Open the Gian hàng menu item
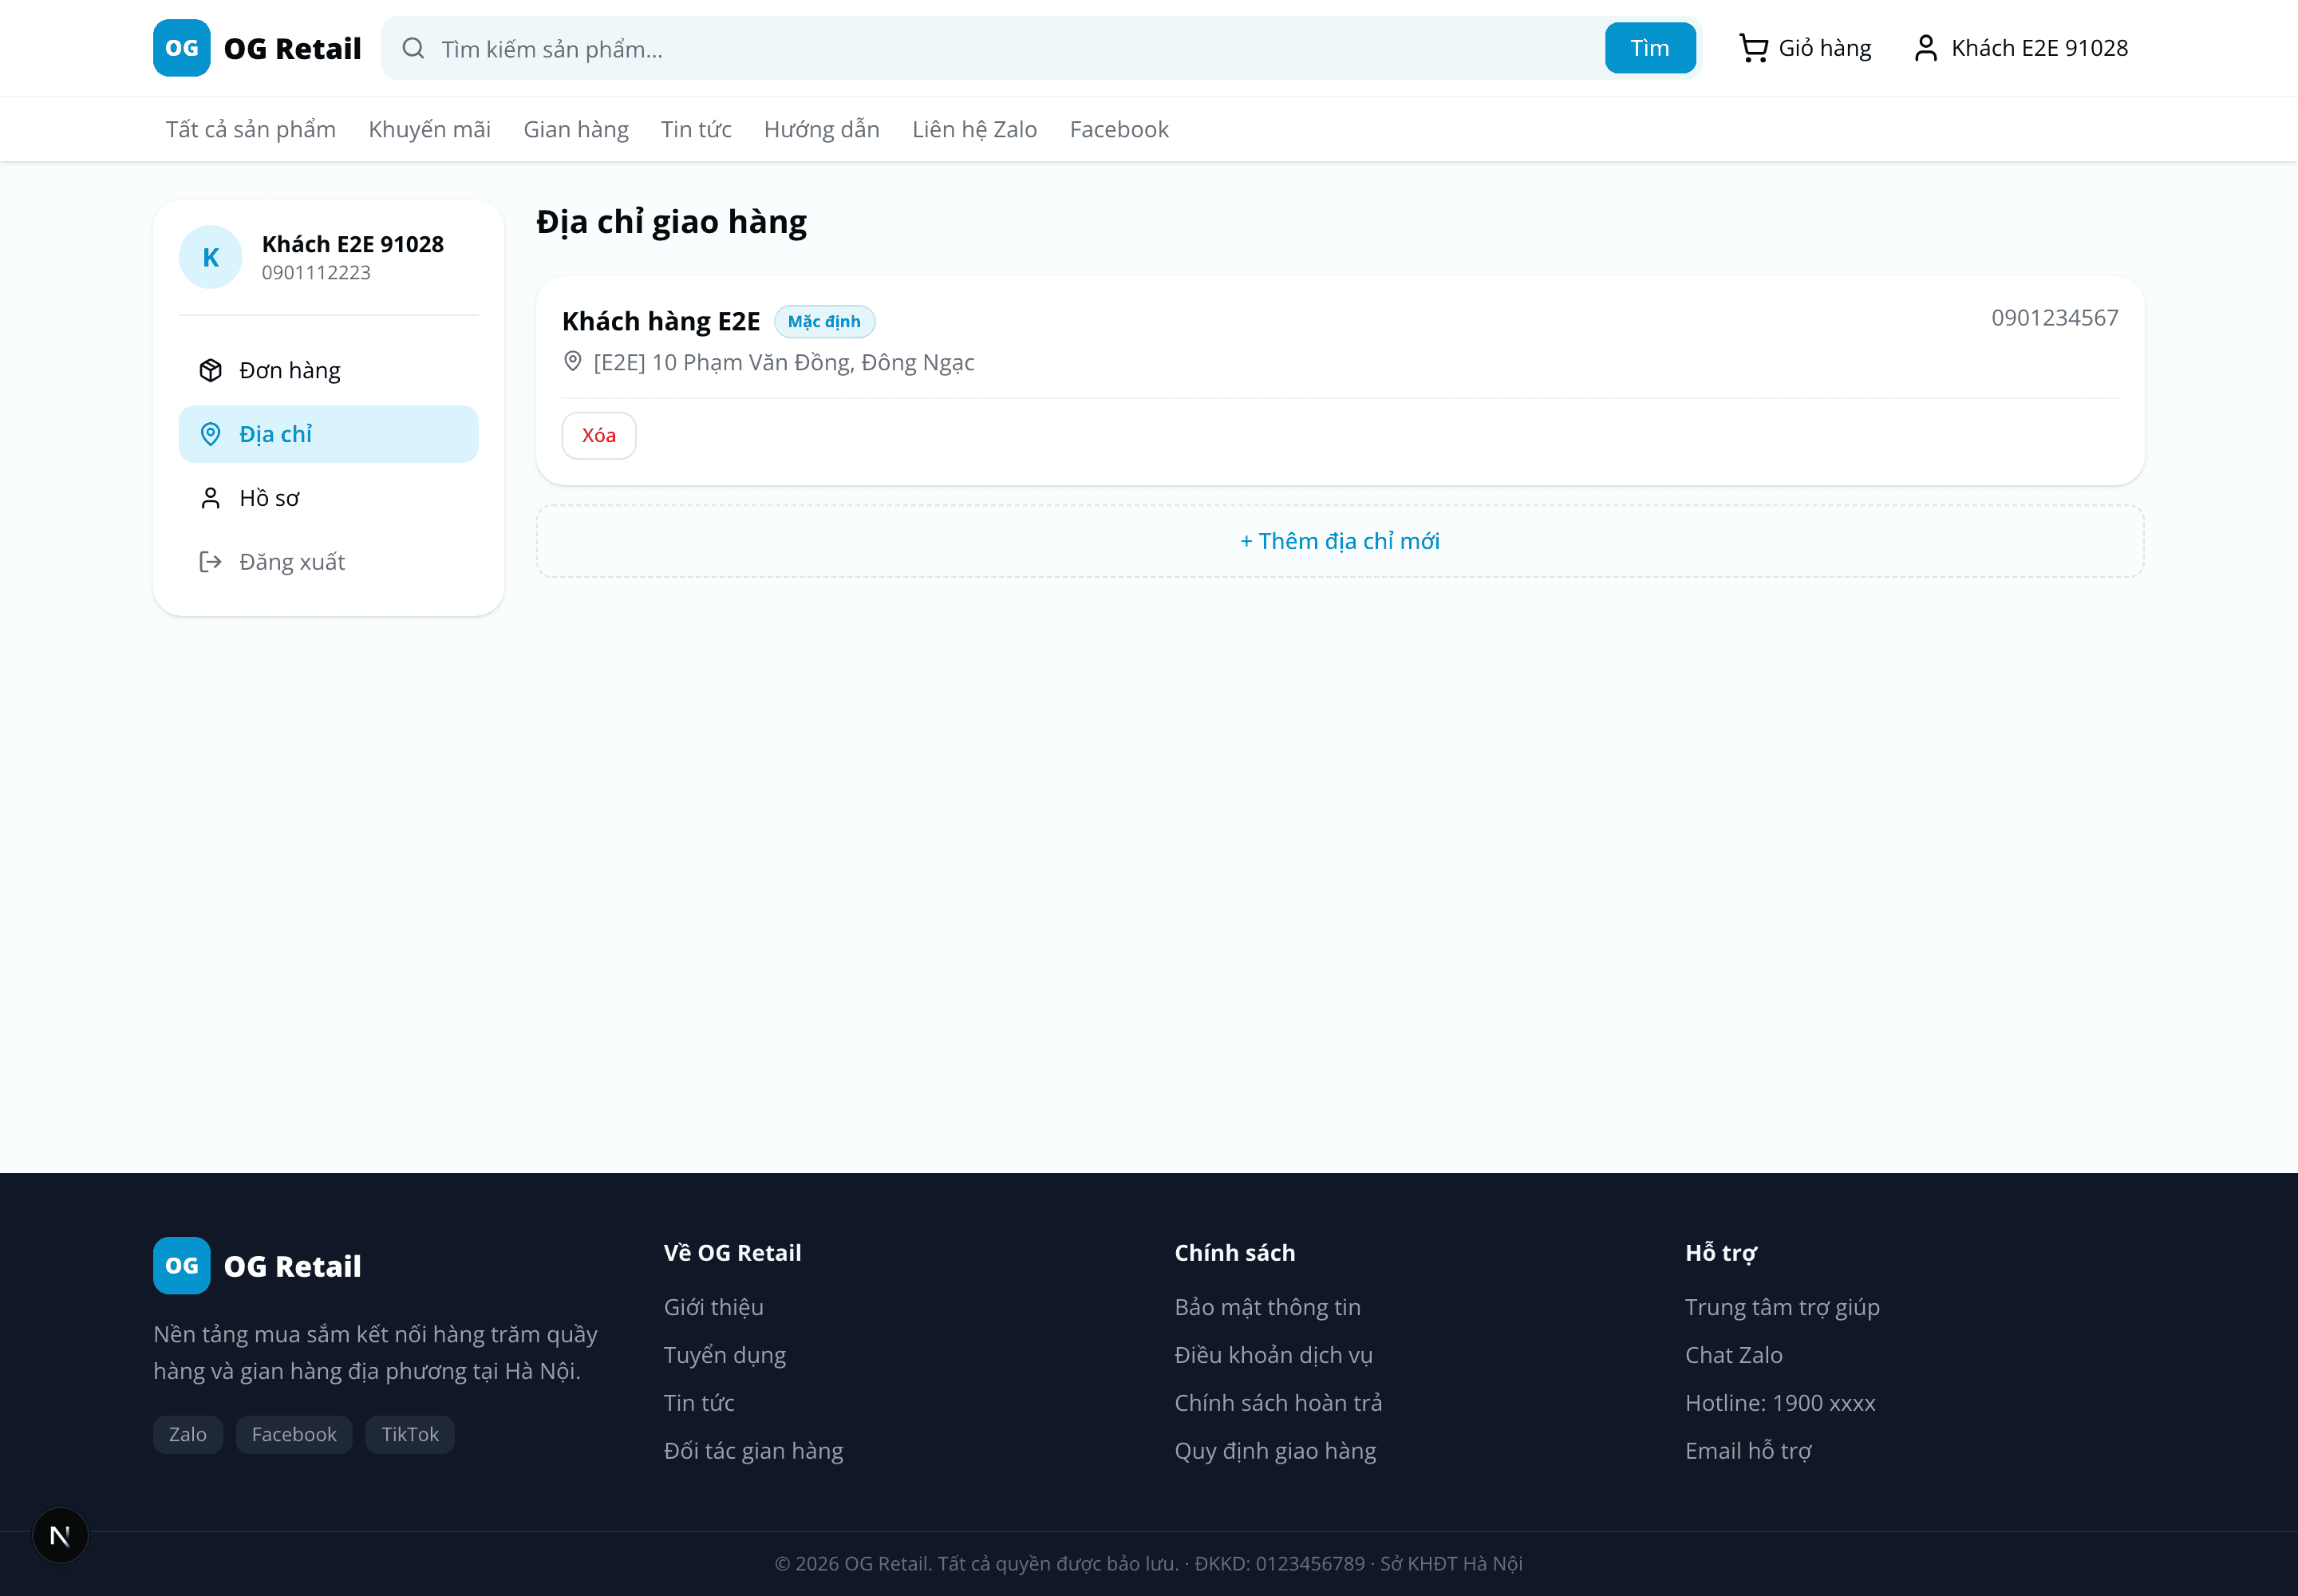The width and height of the screenshot is (2298, 1596). pos(576,129)
